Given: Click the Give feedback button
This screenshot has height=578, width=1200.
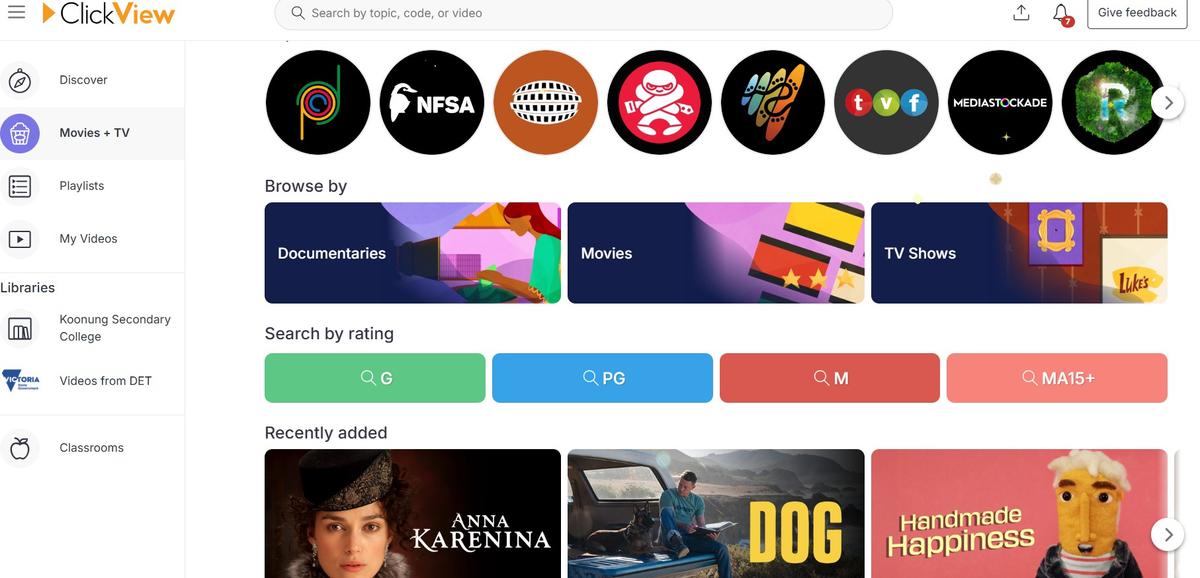Looking at the screenshot, I should tap(1137, 13).
